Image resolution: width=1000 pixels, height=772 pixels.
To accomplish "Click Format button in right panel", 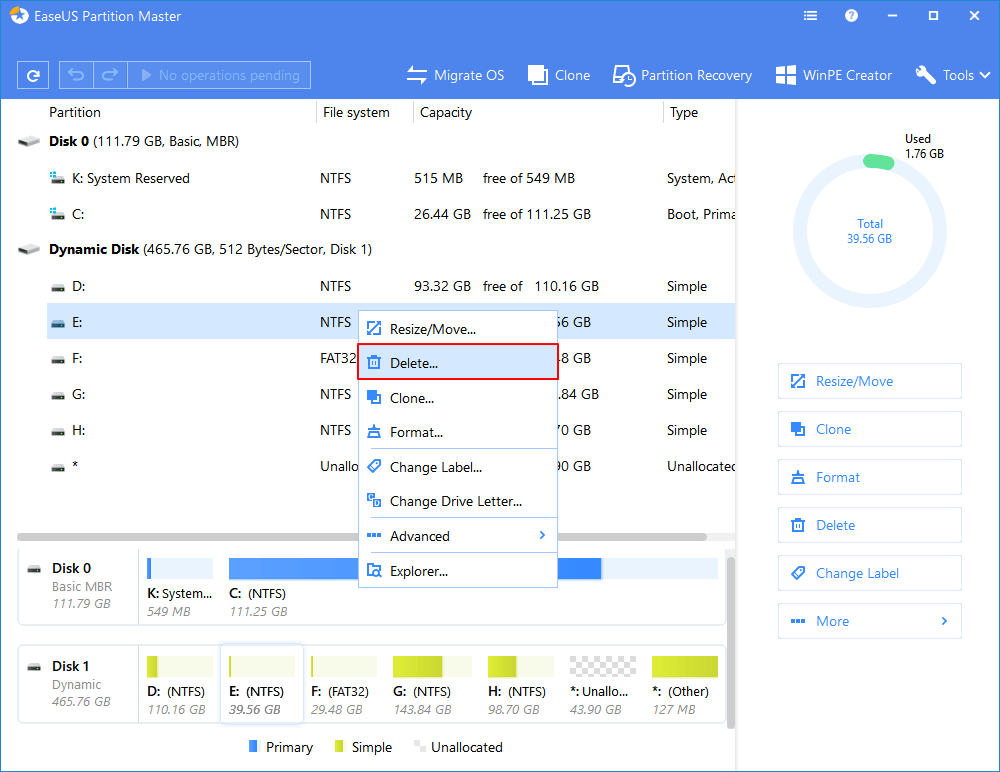I will (869, 477).
